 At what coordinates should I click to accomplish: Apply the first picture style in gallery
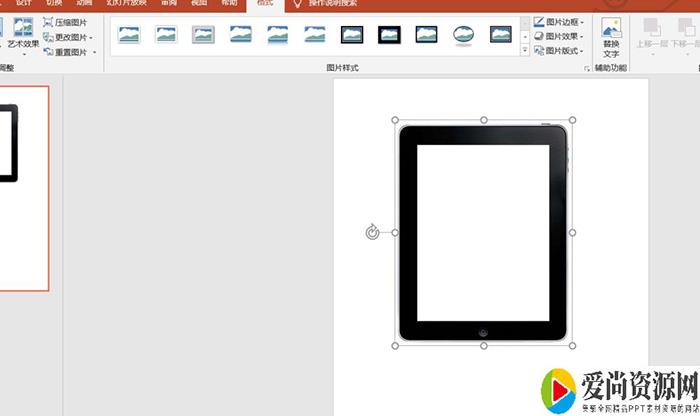[x=129, y=35]
